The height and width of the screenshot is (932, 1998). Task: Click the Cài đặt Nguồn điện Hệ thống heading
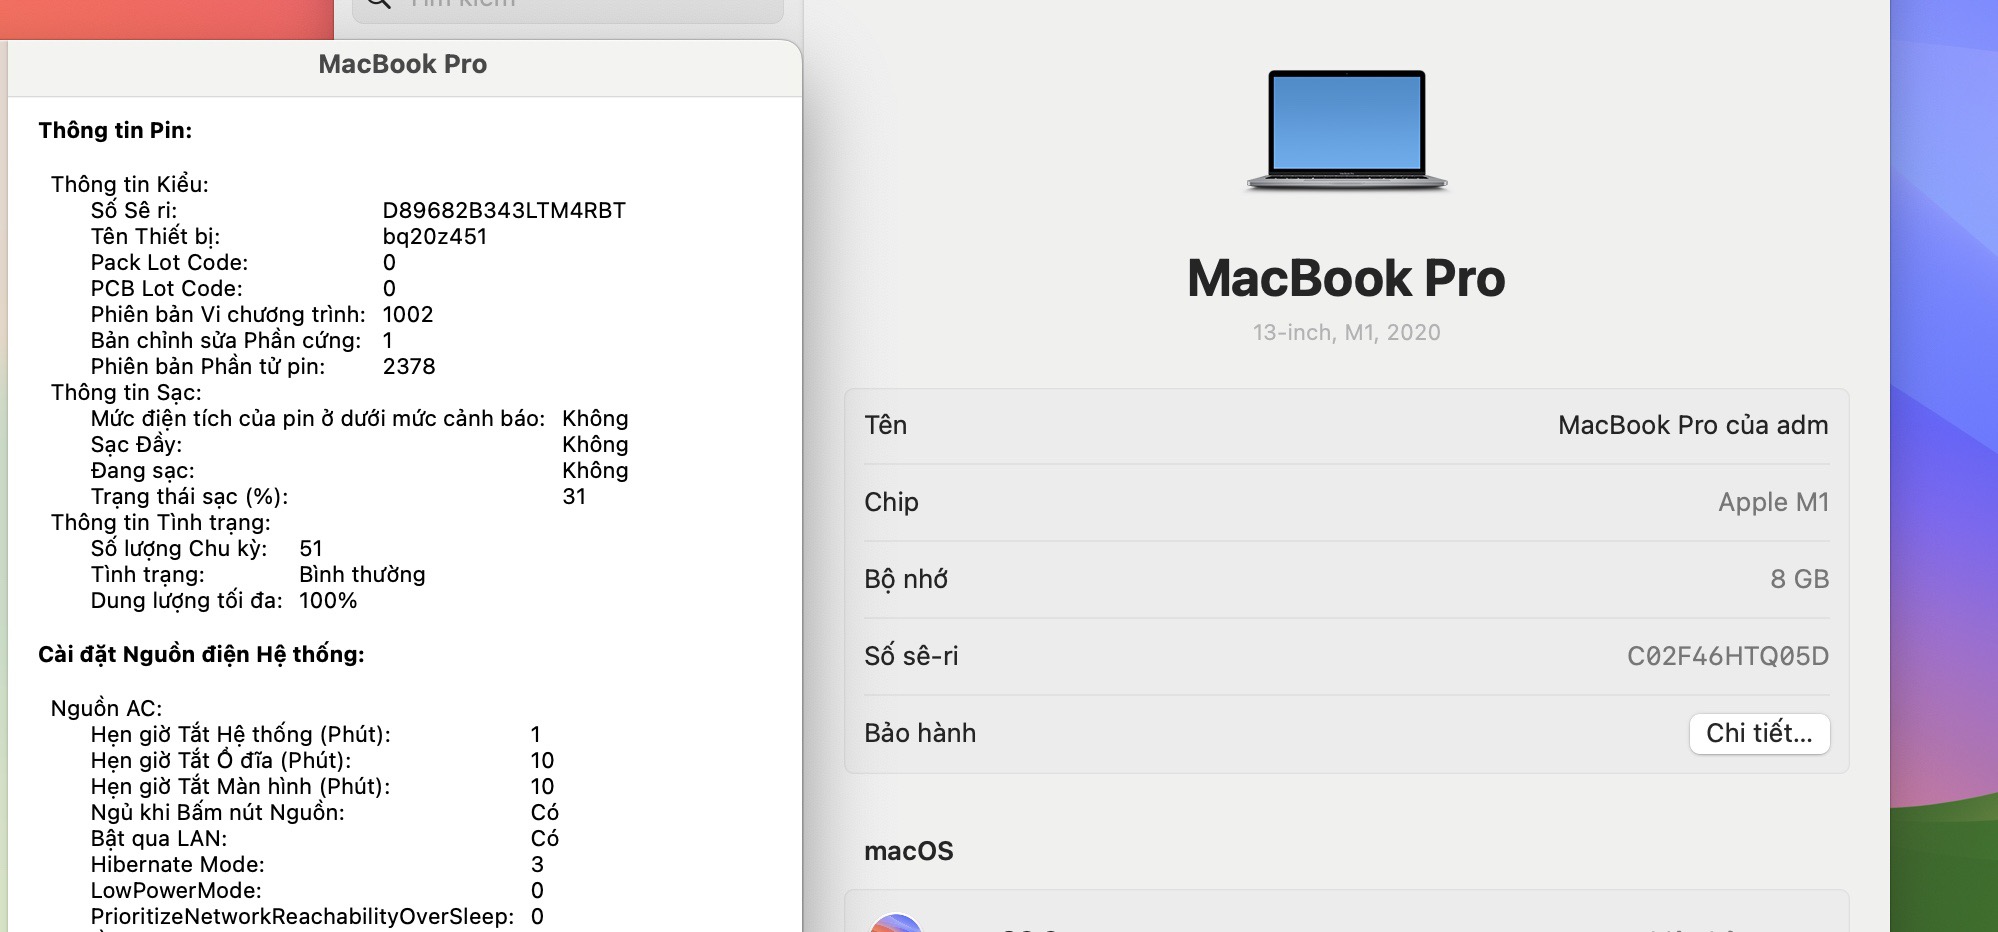click(x=201, y=654)
